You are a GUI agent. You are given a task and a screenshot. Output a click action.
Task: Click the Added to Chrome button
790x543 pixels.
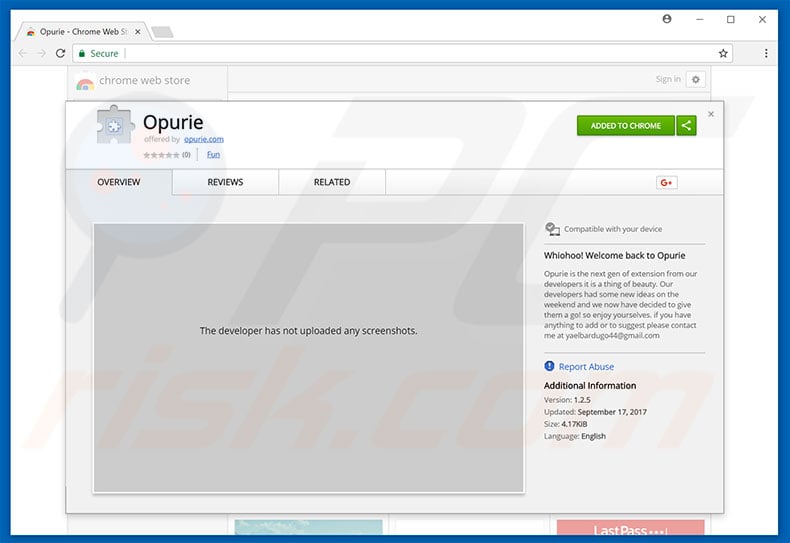[x=625, y=126]
